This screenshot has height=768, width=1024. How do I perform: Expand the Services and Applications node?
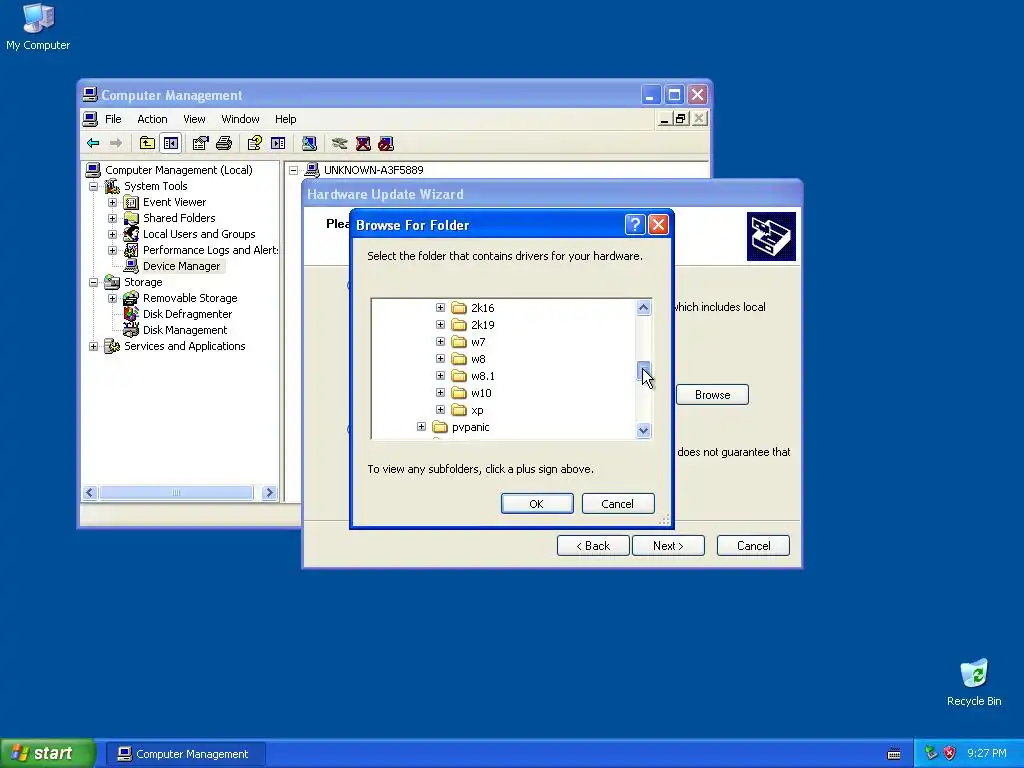click(x=93, y=346)
